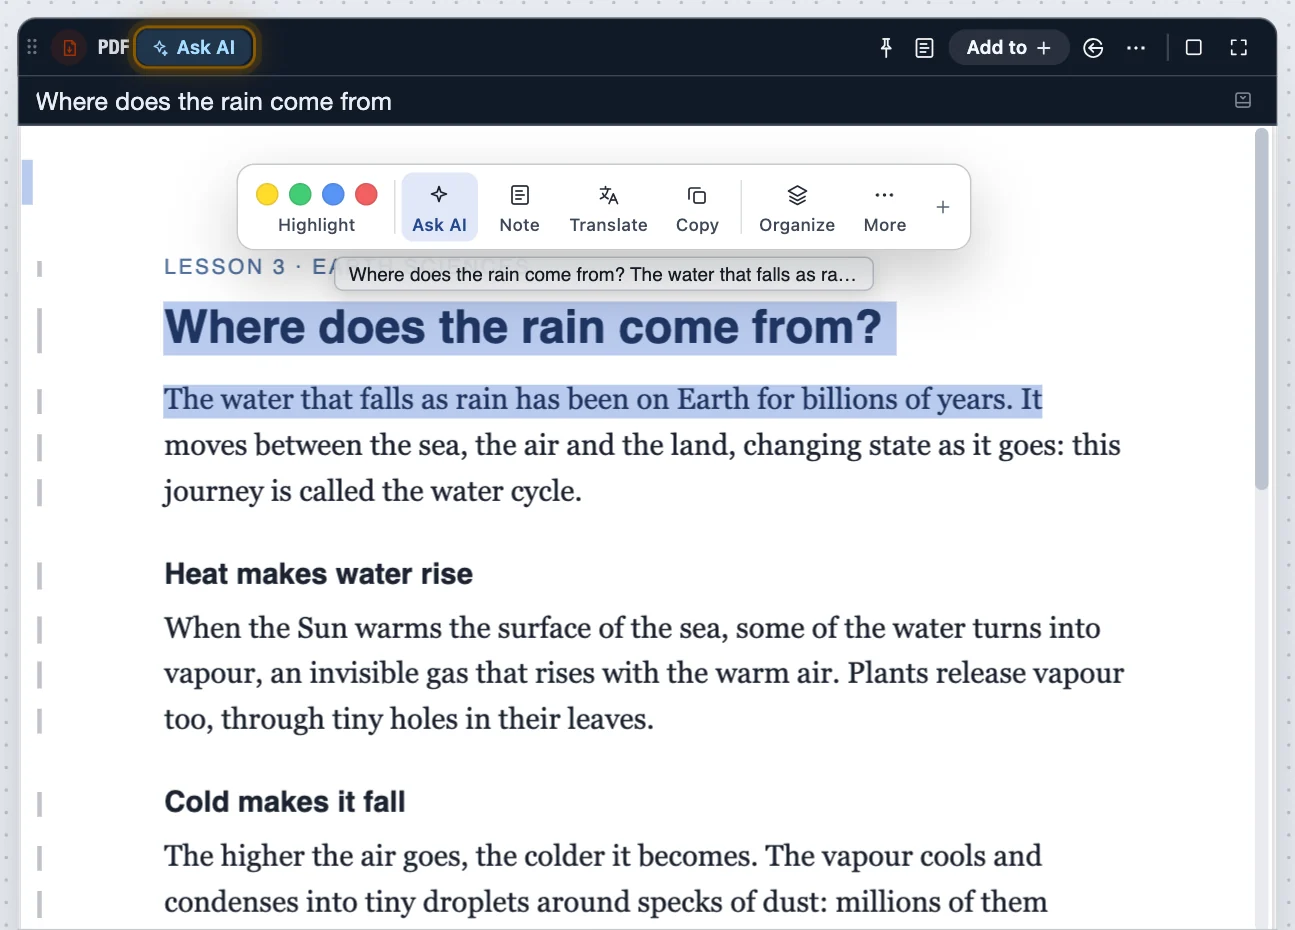Copy the selected text
Screen dimensions: 1295x930
coord(697,207)
